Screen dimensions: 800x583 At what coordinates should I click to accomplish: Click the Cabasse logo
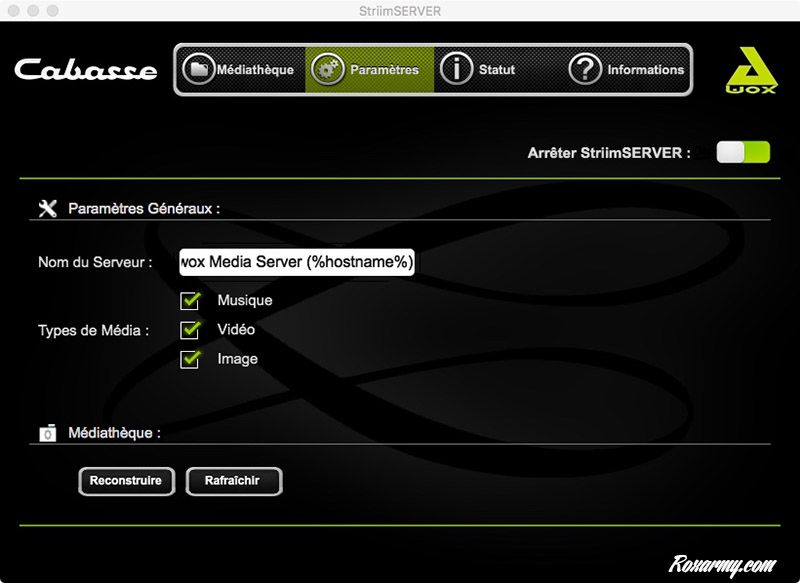86,71
